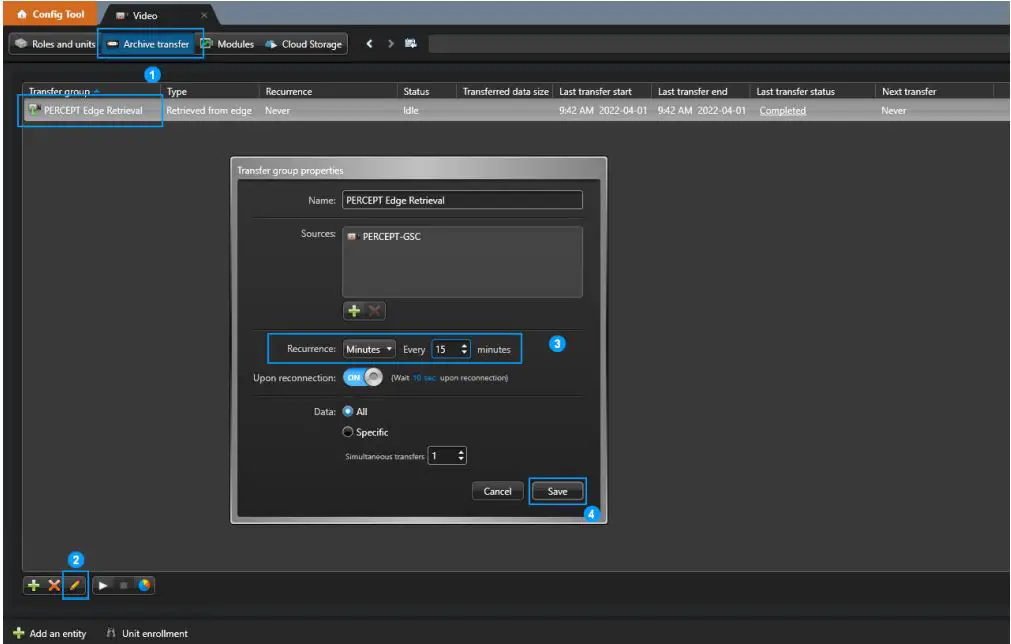Image resolution: width=1011 pixels, height=644 pixels.
Task: Click the colored pie chart icon
Action: pos(144,585)
